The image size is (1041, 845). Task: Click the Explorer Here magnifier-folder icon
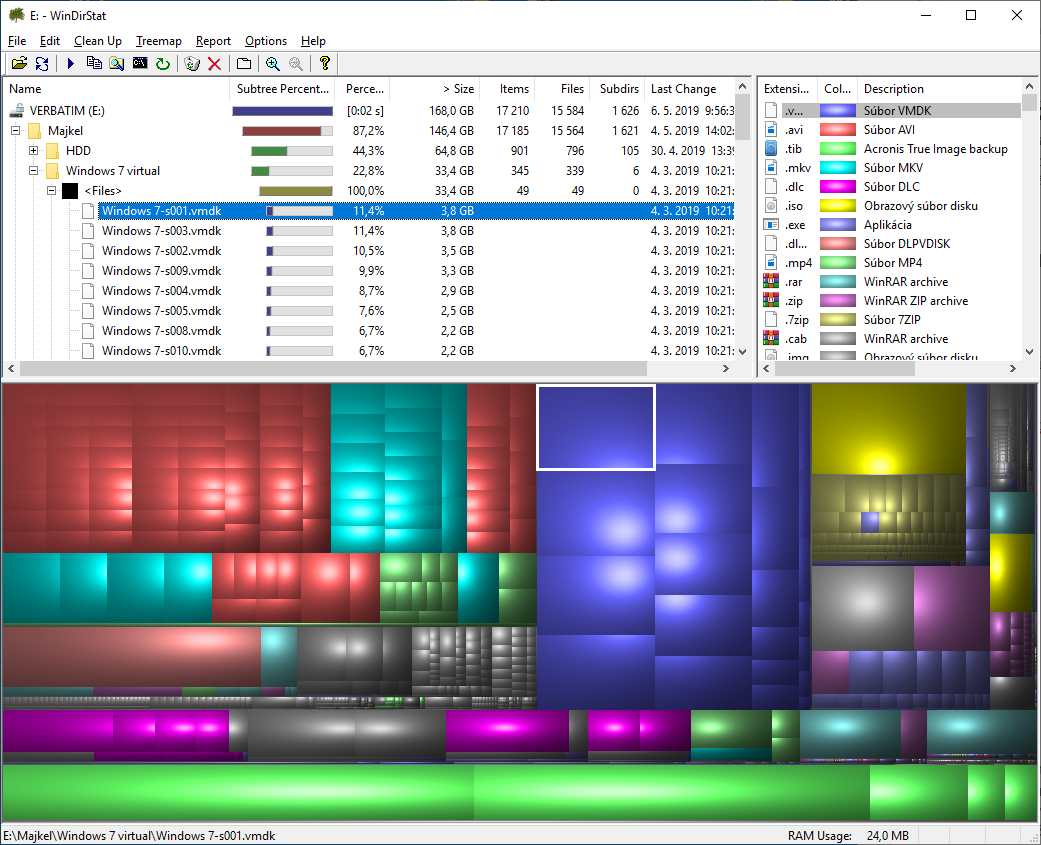(x=117, y=64)
